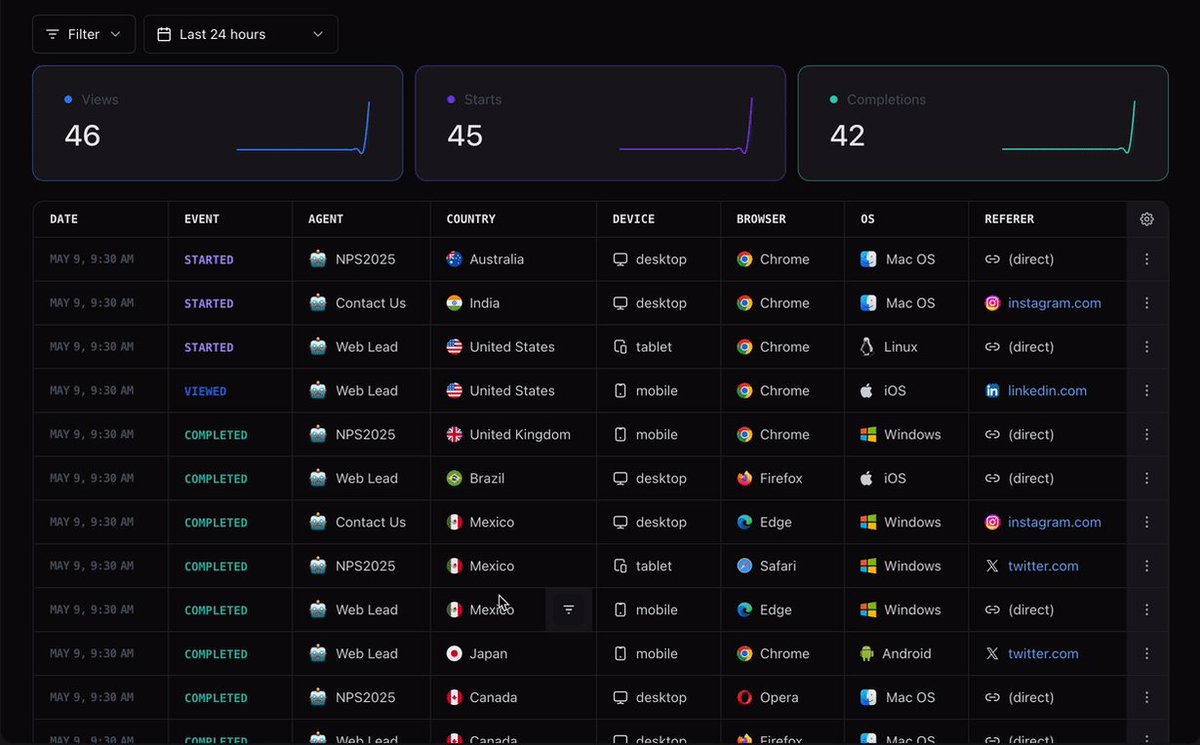Click the Japan country cell
Screen dimensions: 1200x745
pyautogui.click(x=514, y=654)
